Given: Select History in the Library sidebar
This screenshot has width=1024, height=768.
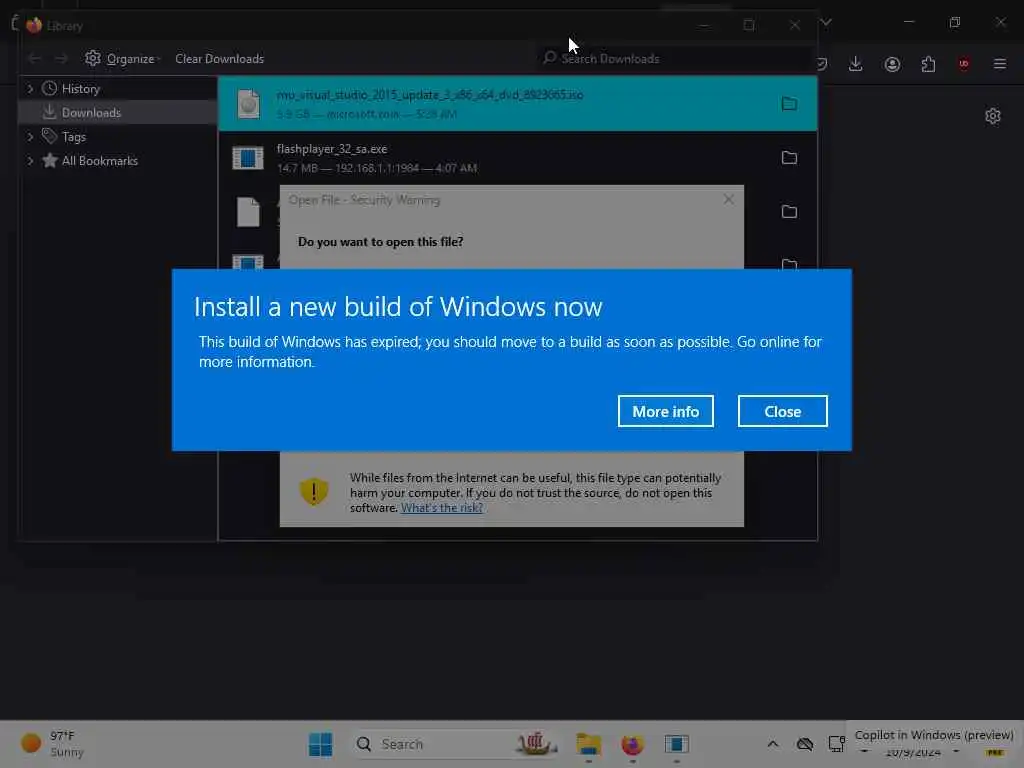Looking at the screenshot, I should pyautogui.click(x=80, y=89).
